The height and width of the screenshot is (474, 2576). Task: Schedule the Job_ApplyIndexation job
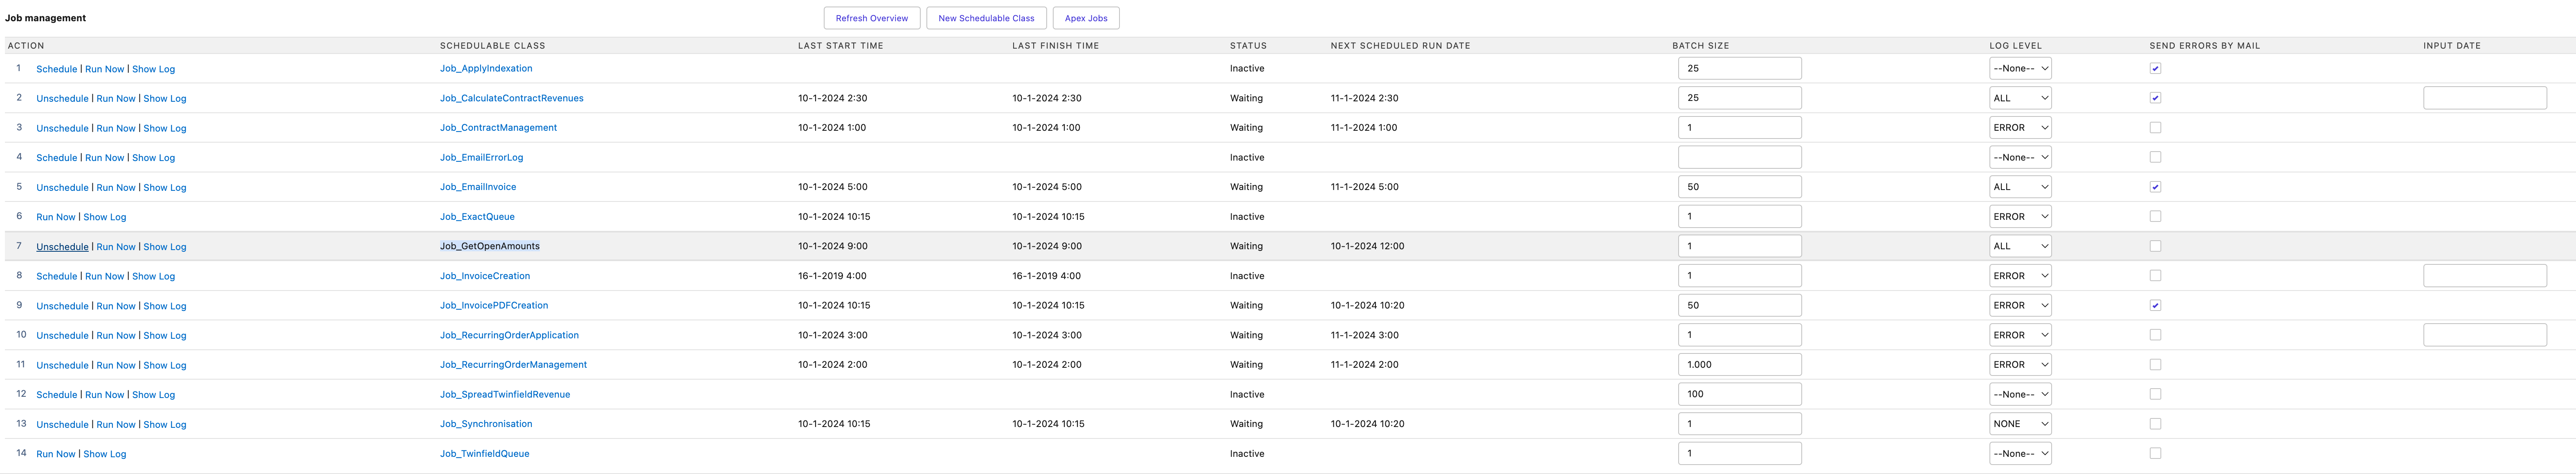click(56, 69)
